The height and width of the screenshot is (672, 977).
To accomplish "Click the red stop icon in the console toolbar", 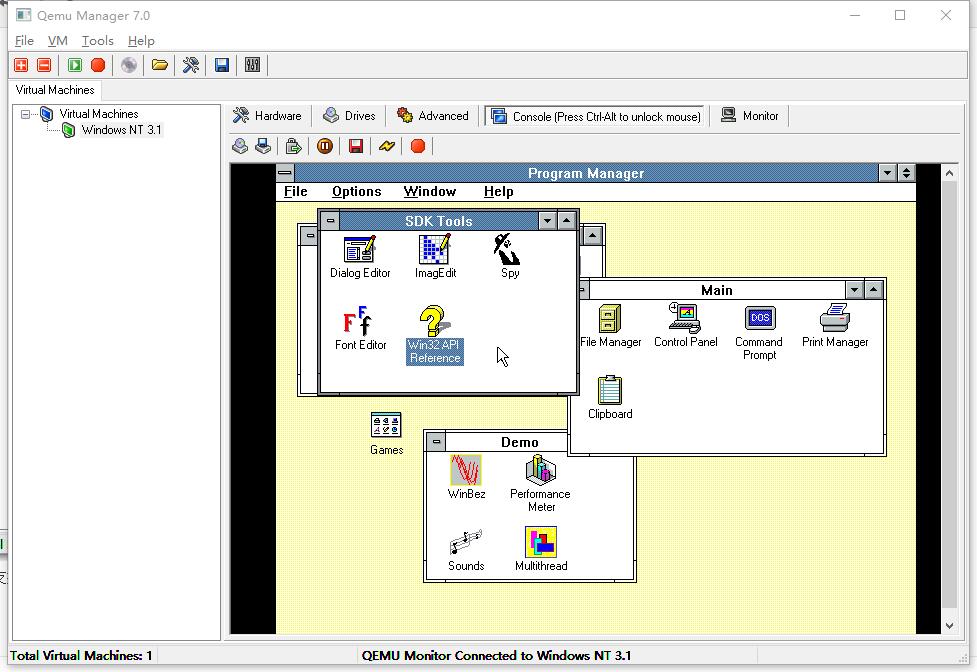I will coord(418,146).
